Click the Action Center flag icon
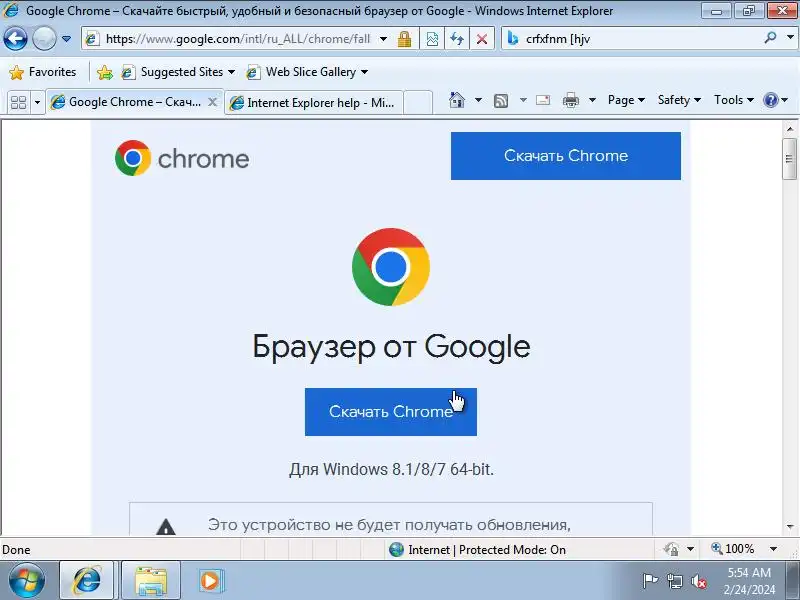Screen dimensions: 800x600 (x=649, y=581)
